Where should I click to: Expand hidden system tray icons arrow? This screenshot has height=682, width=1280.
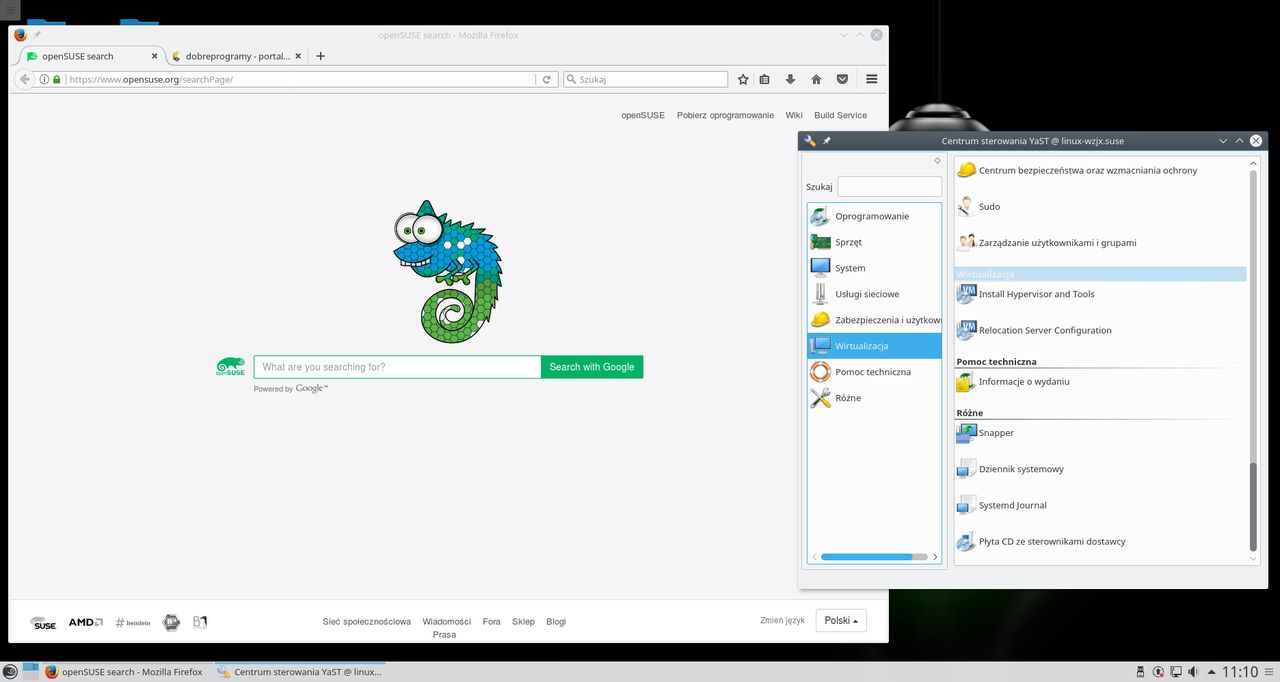[x=1212, y=672]
